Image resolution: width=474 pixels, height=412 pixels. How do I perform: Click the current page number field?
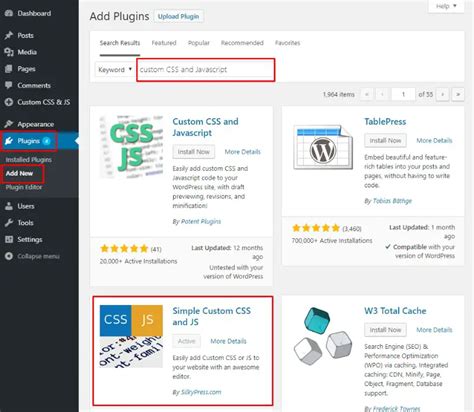coord(403,94)
